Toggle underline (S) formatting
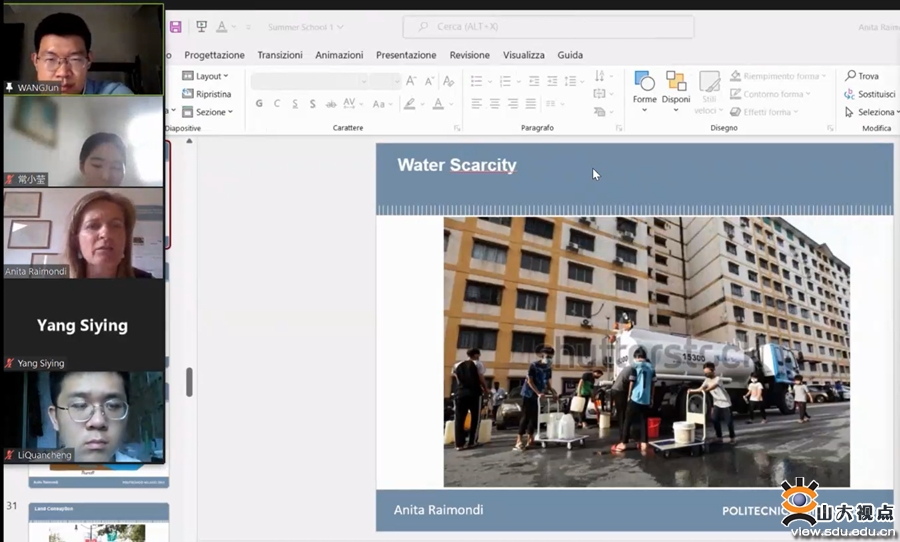 point(295,104)
